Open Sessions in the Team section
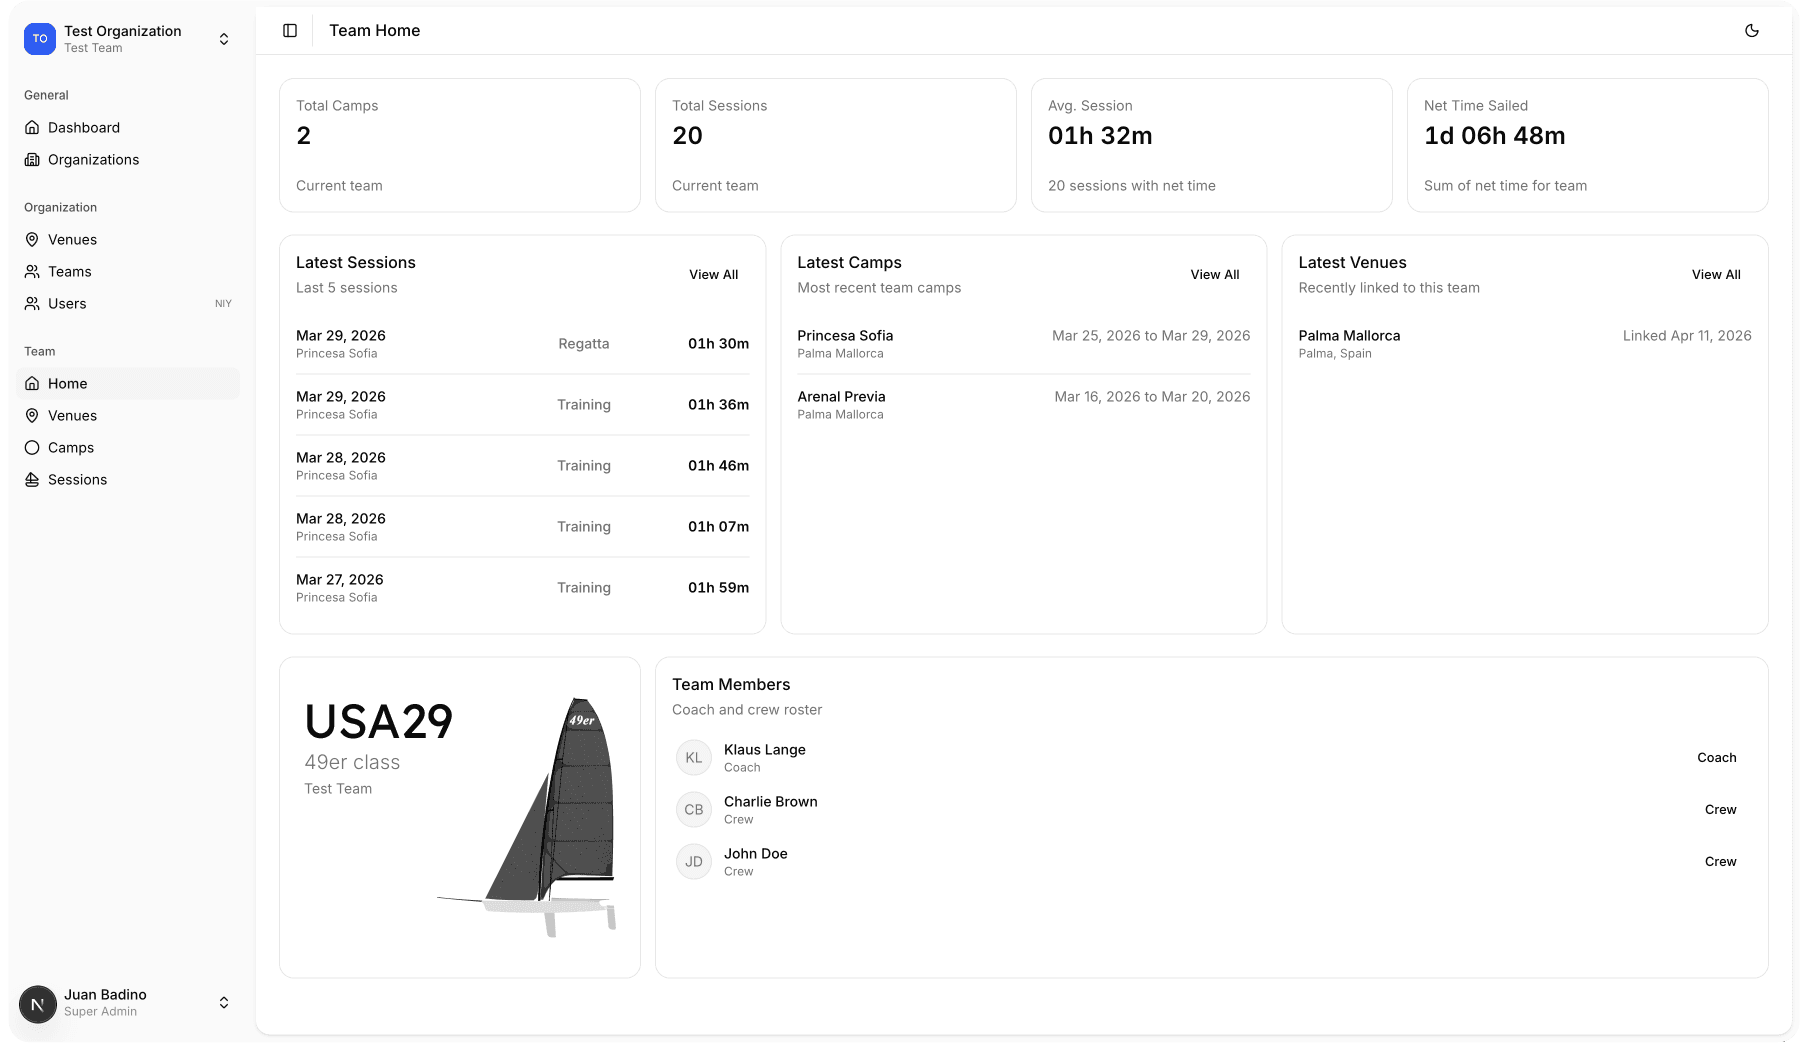The width and height of the screenshot is (1800, 1043). [x=128, y=480]
